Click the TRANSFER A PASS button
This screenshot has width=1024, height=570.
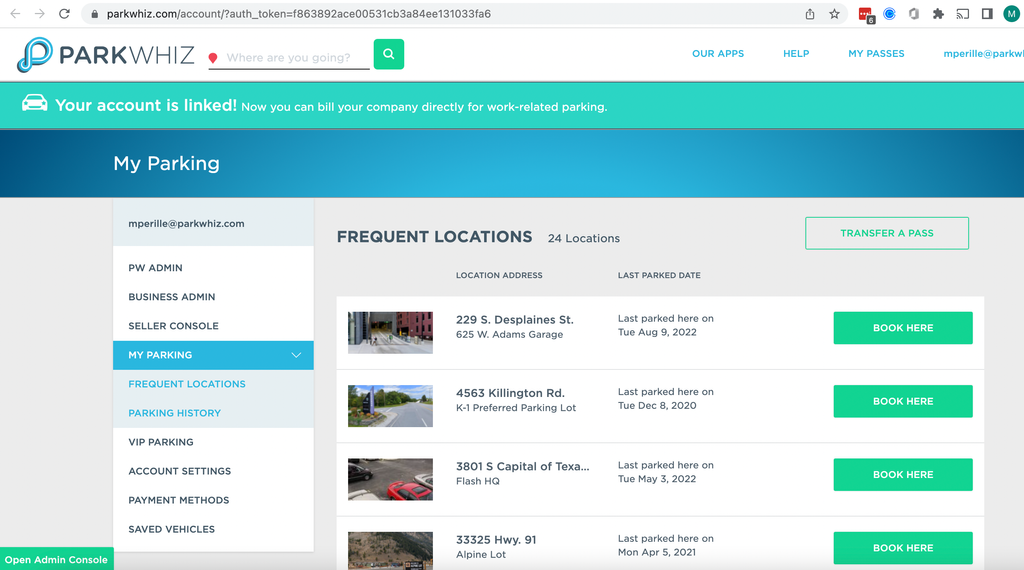point(887,233)
